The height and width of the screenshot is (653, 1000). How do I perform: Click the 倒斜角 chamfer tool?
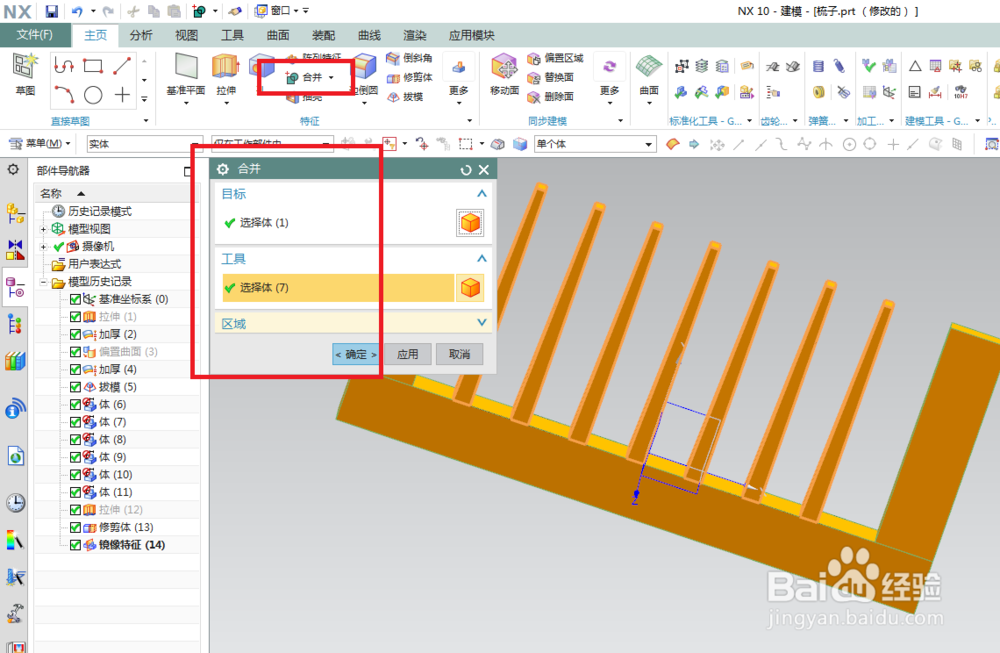409,58
